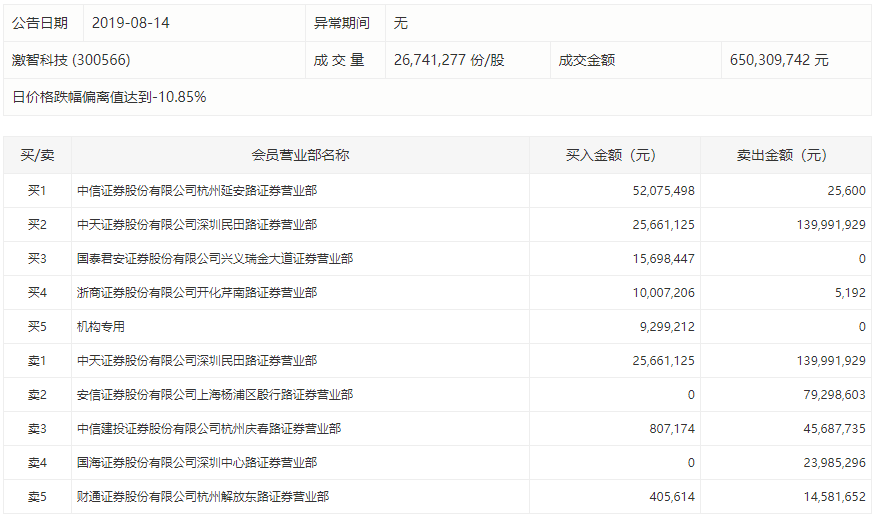The height and width of the screenshot is (519, 876).
Task: Select 139,991,929 in the 买2 row
Action: (831, 225)
